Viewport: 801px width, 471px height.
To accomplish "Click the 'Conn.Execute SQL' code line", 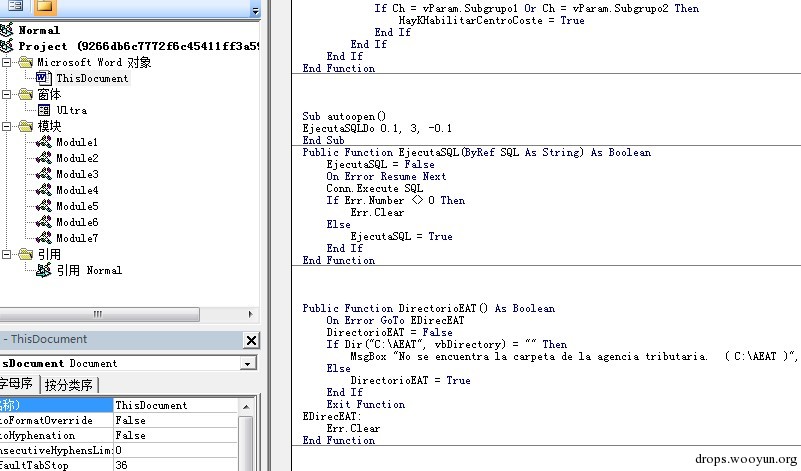I will click(x=374, y=189).
